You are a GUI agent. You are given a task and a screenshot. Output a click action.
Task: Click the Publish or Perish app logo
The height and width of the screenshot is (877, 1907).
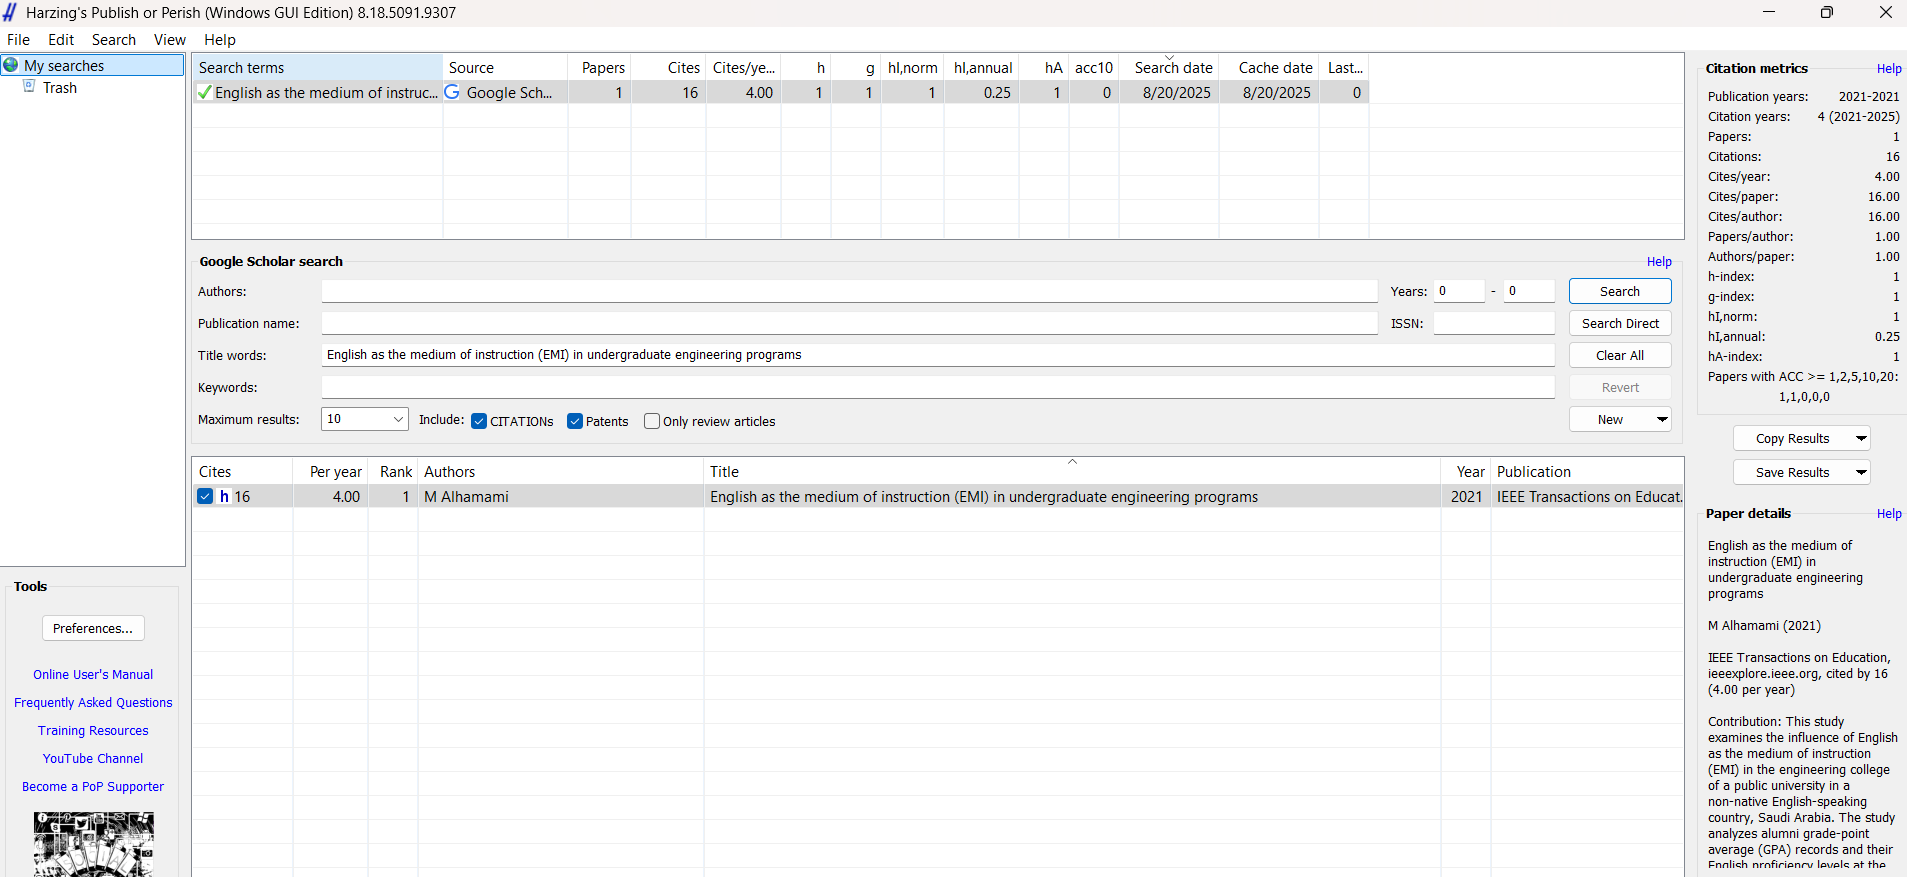(x=10, y=12)
